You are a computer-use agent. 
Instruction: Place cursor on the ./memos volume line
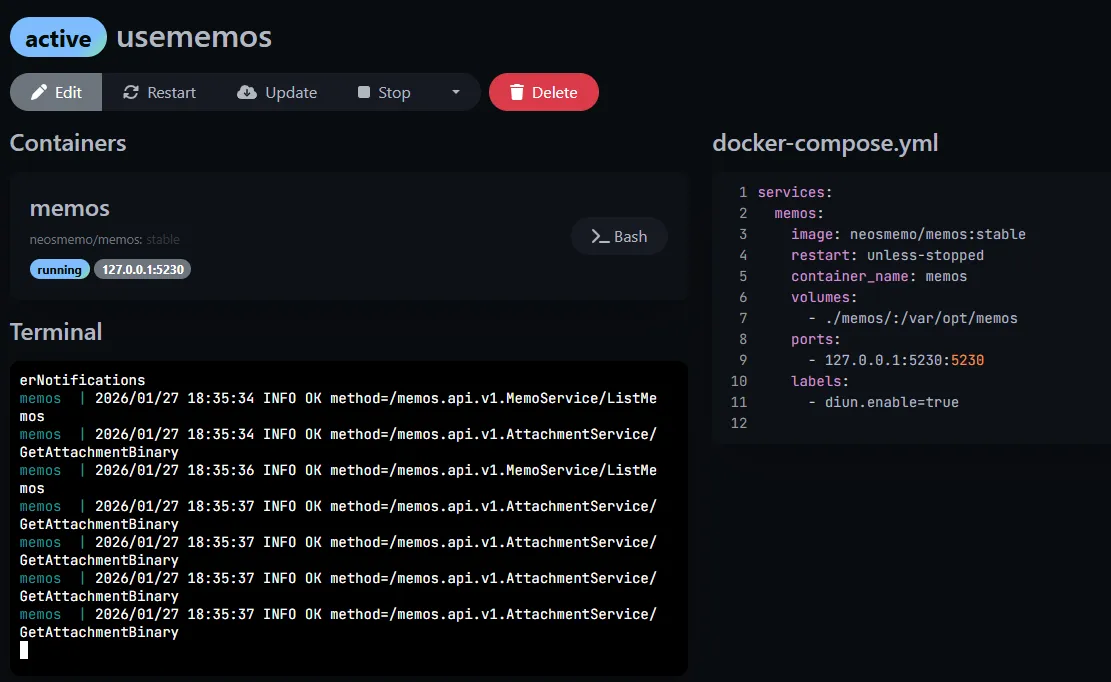pos(920,318)
